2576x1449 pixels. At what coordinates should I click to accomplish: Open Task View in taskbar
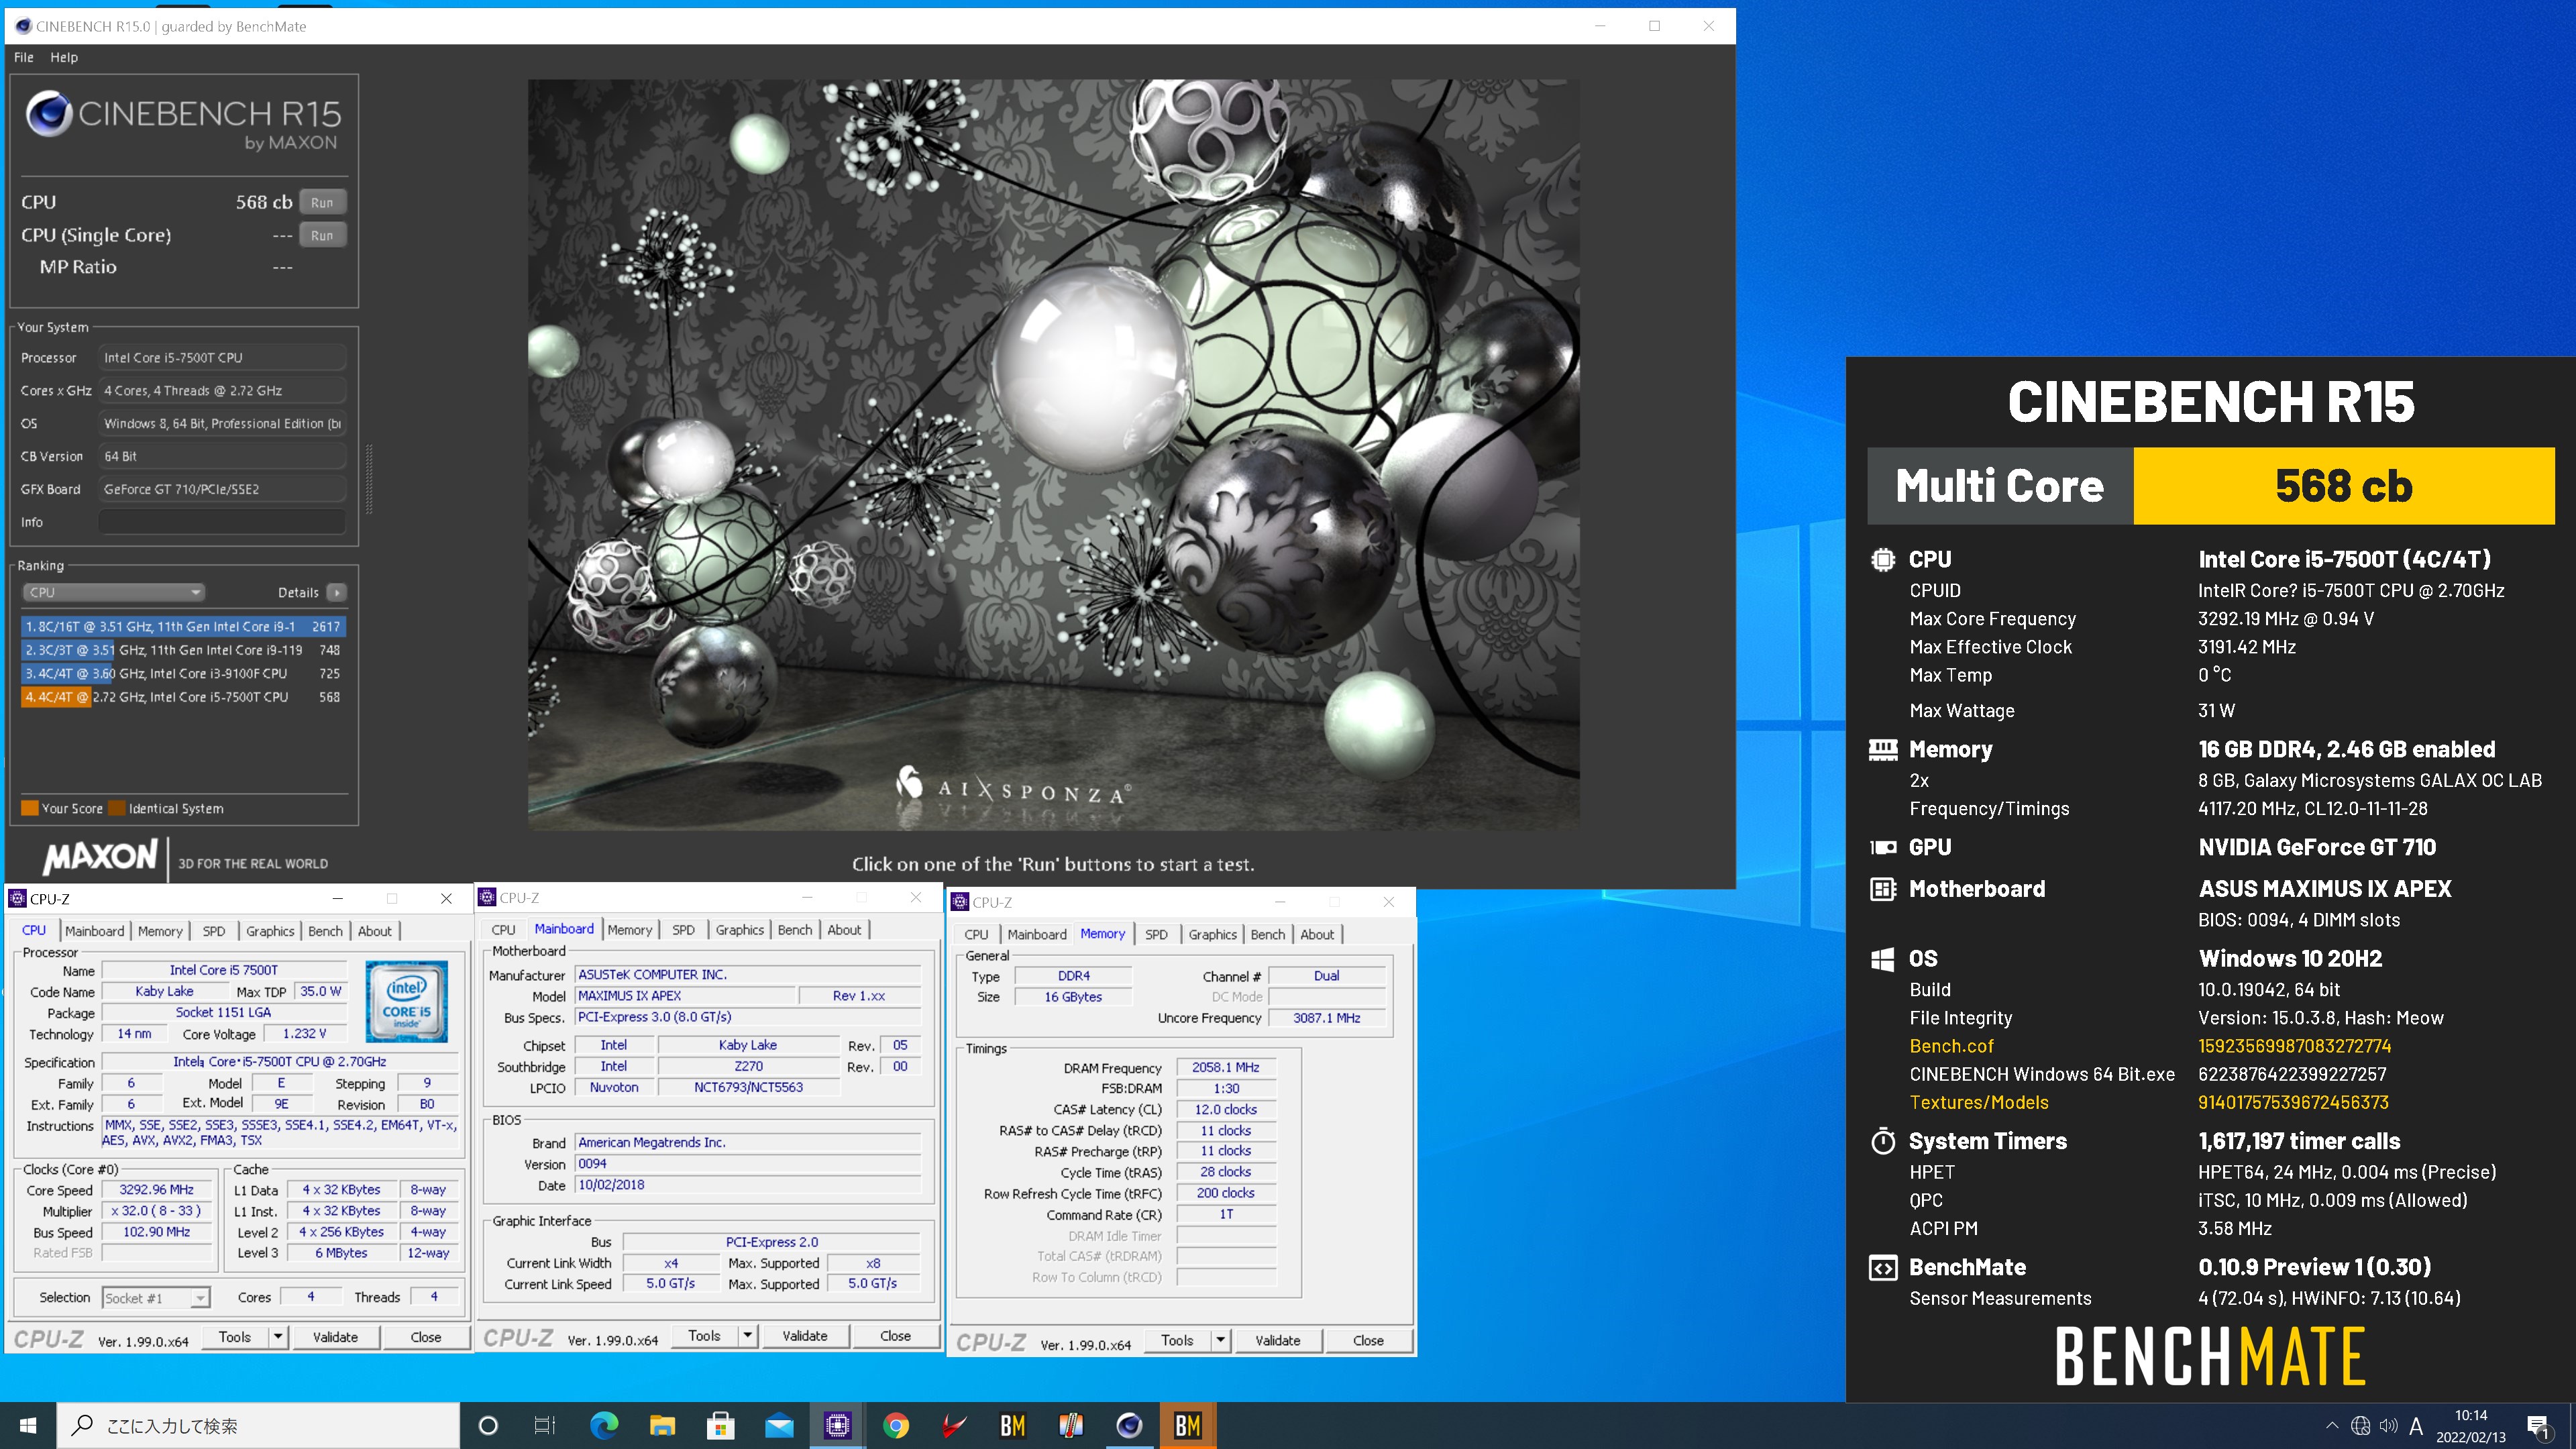pos(545,1425)
